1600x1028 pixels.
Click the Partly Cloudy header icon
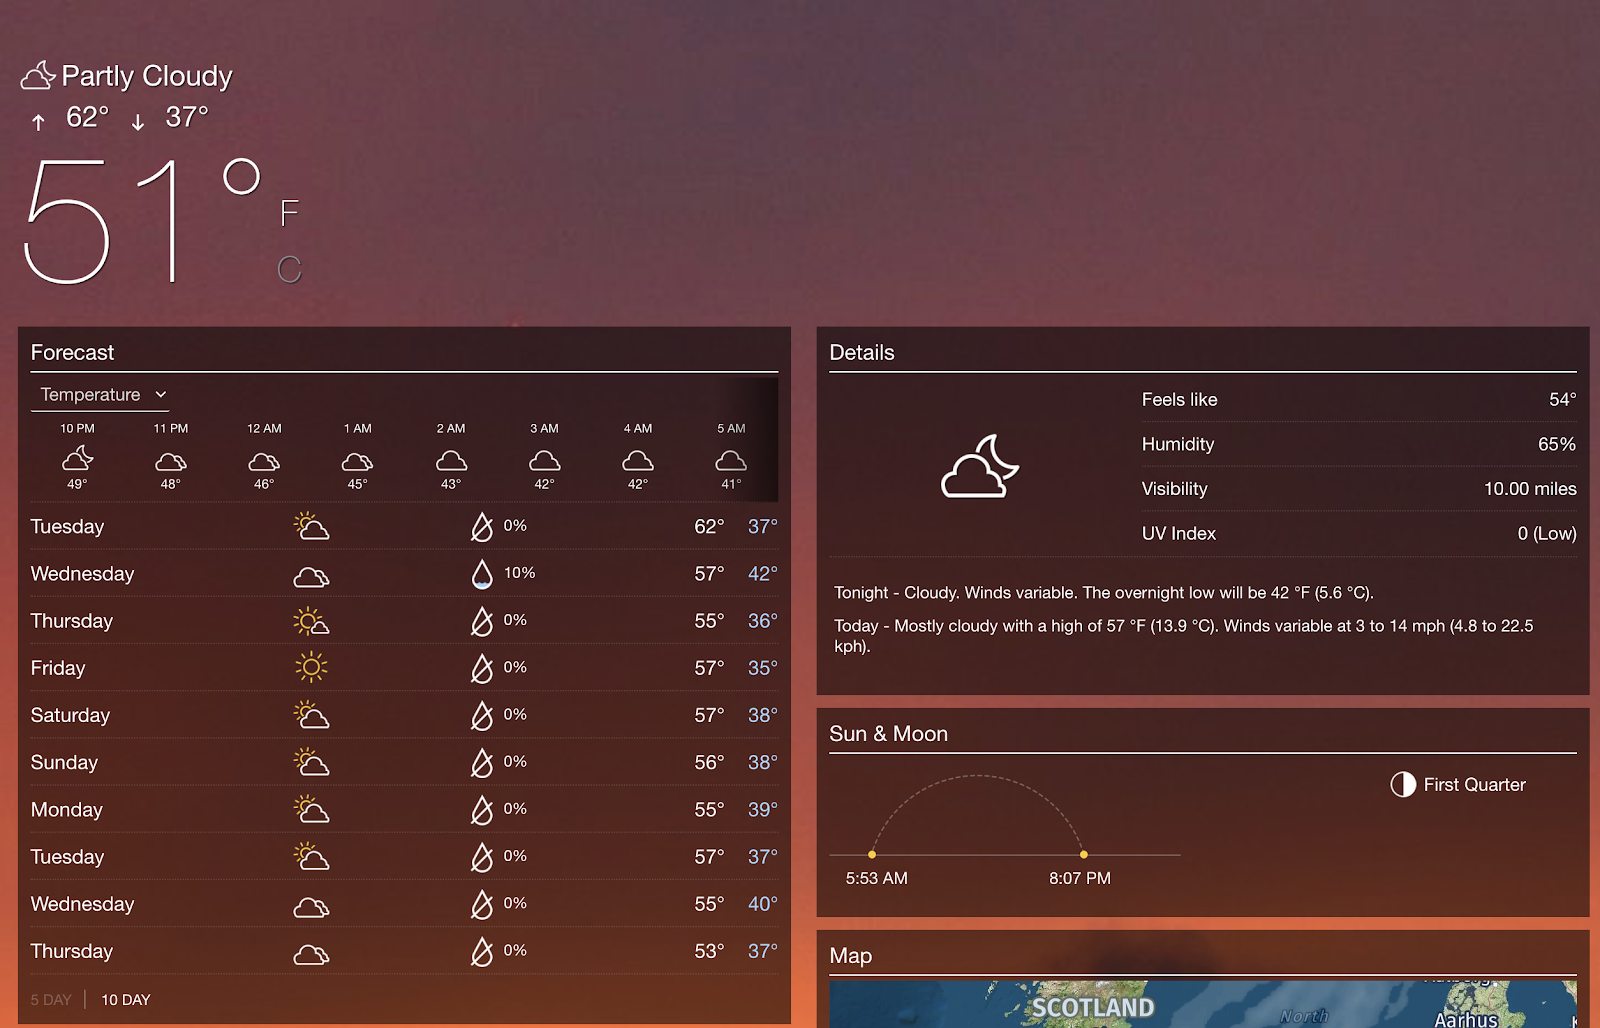pyautogui.click(x=38, y=76)
